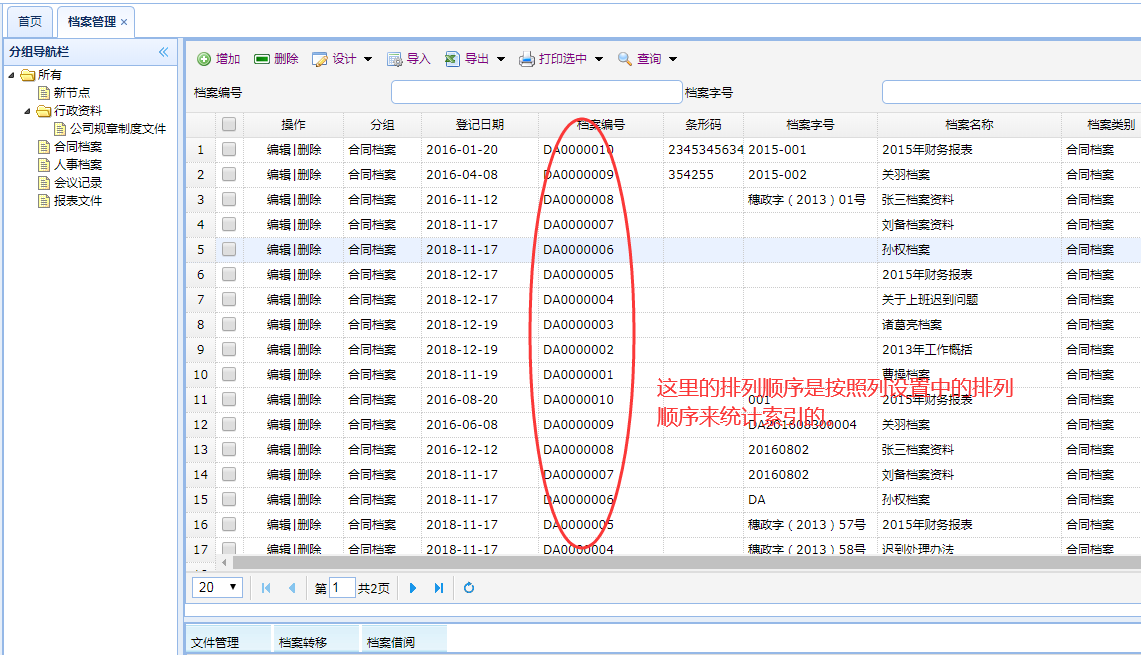This screenshot has height=655, width=1141.
Task: Select the checkbox in row 5
Action: pyautogui.click(x=229, y=250)
